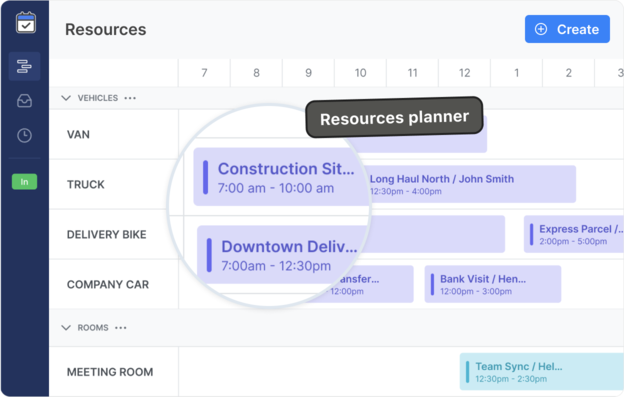Click the ROOMS group label
Image resolution: width=624 pixels, height=397 pixels.
(93, 328)
